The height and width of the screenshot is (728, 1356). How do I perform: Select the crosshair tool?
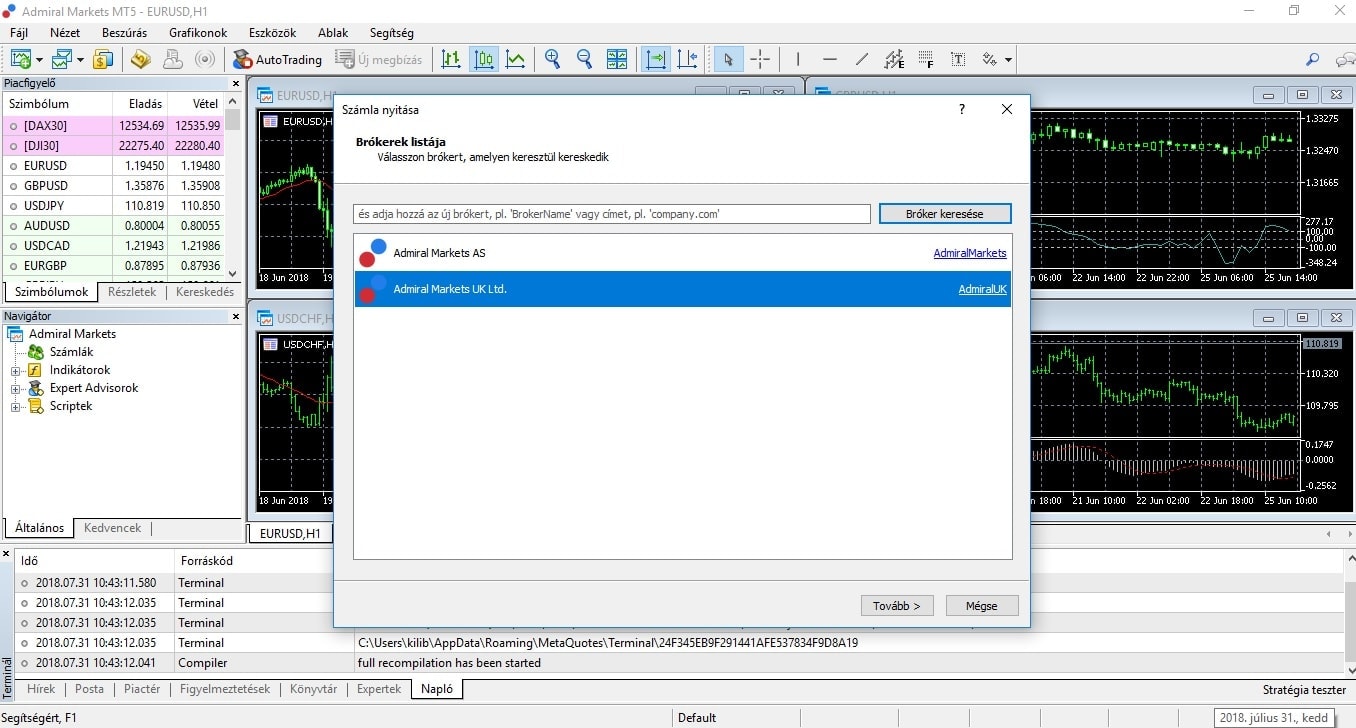click(x=760, y=59)
